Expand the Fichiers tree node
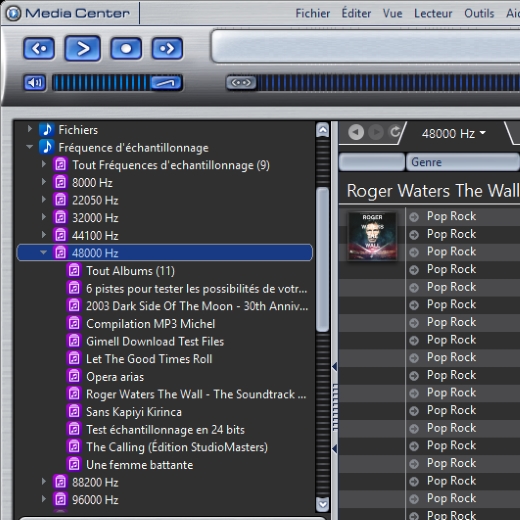Viewport: 520px width, 520px height. pyautogui.click(x=30, y=129)
